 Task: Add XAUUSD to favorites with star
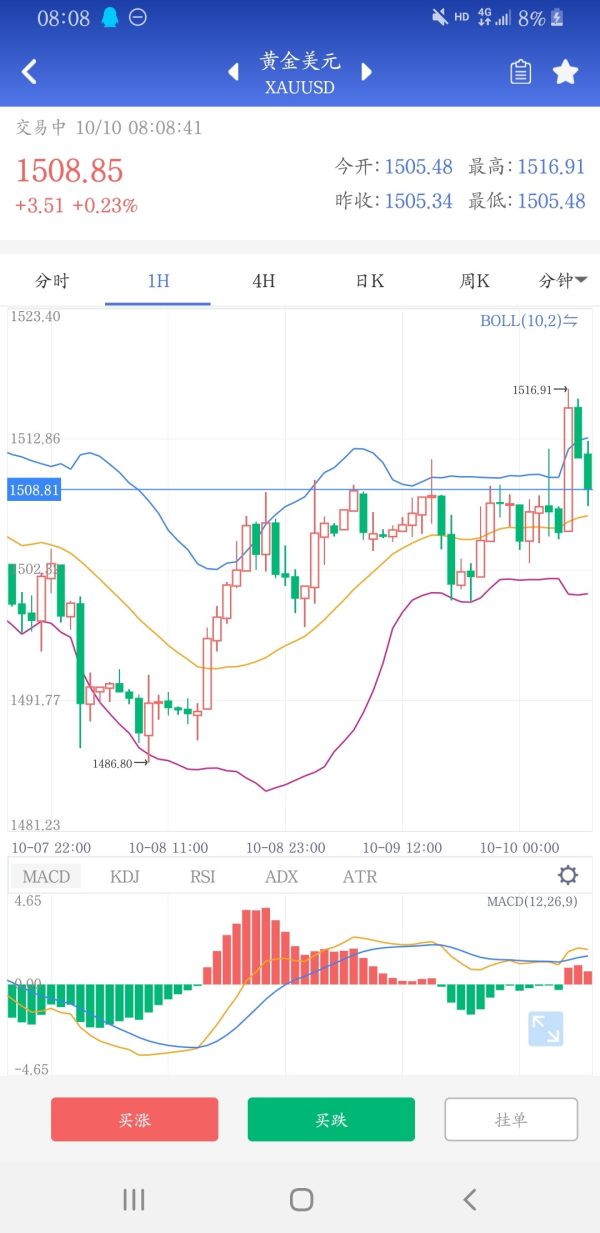point(565,72)
